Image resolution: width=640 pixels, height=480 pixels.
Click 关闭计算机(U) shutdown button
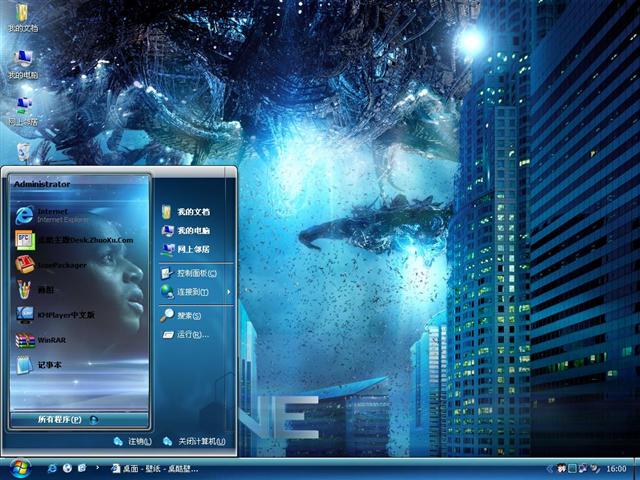point(194,441)
